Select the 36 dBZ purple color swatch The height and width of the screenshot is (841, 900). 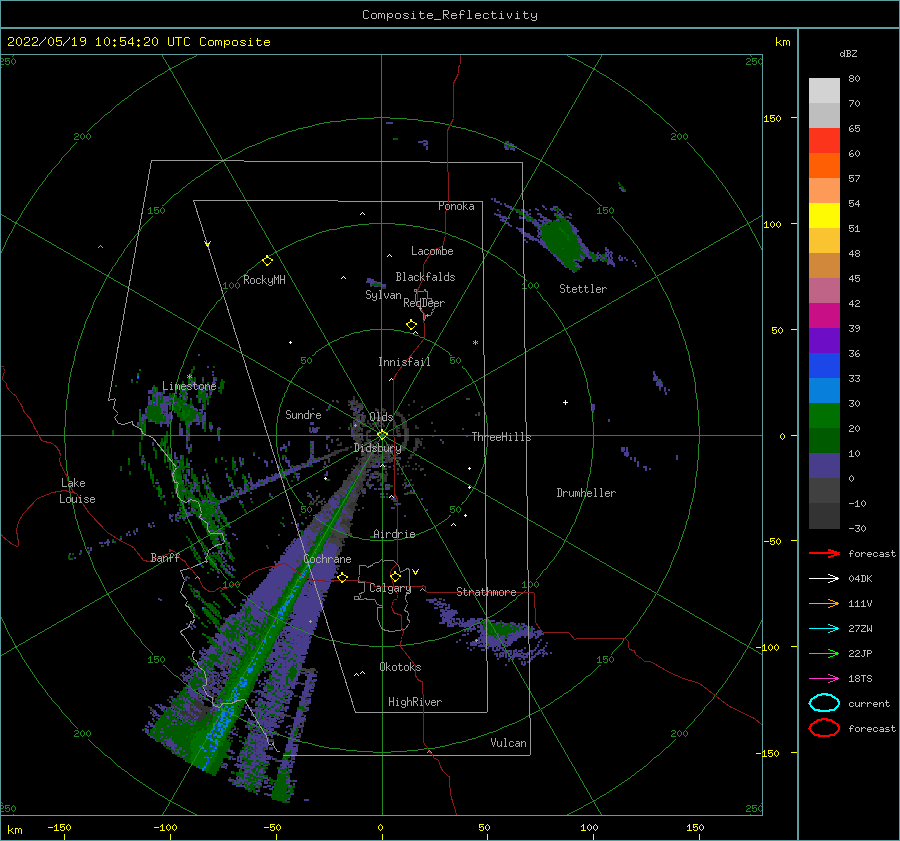point(824,340)
